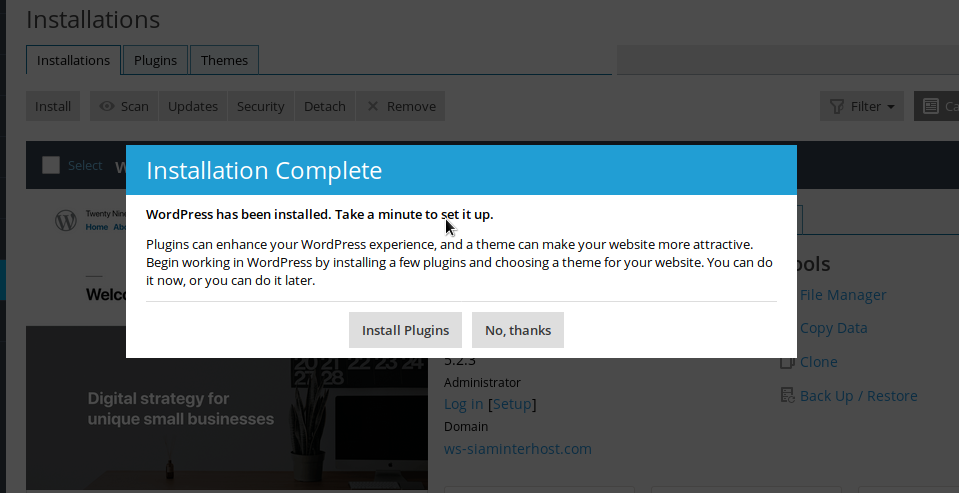Open the Installations tab

(73, 60)
